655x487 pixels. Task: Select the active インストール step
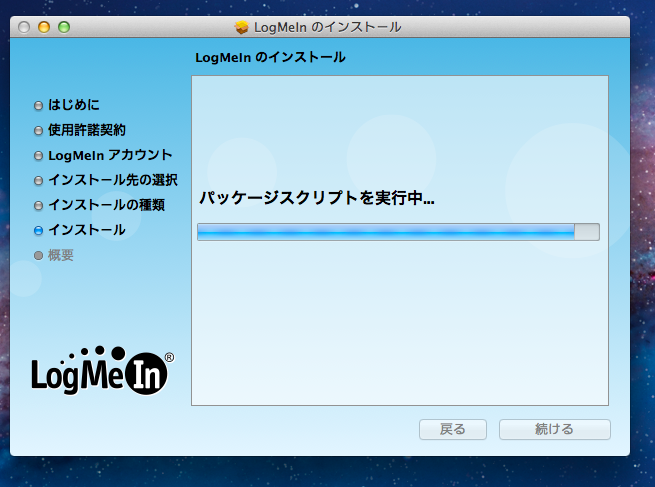click(79, 230)
